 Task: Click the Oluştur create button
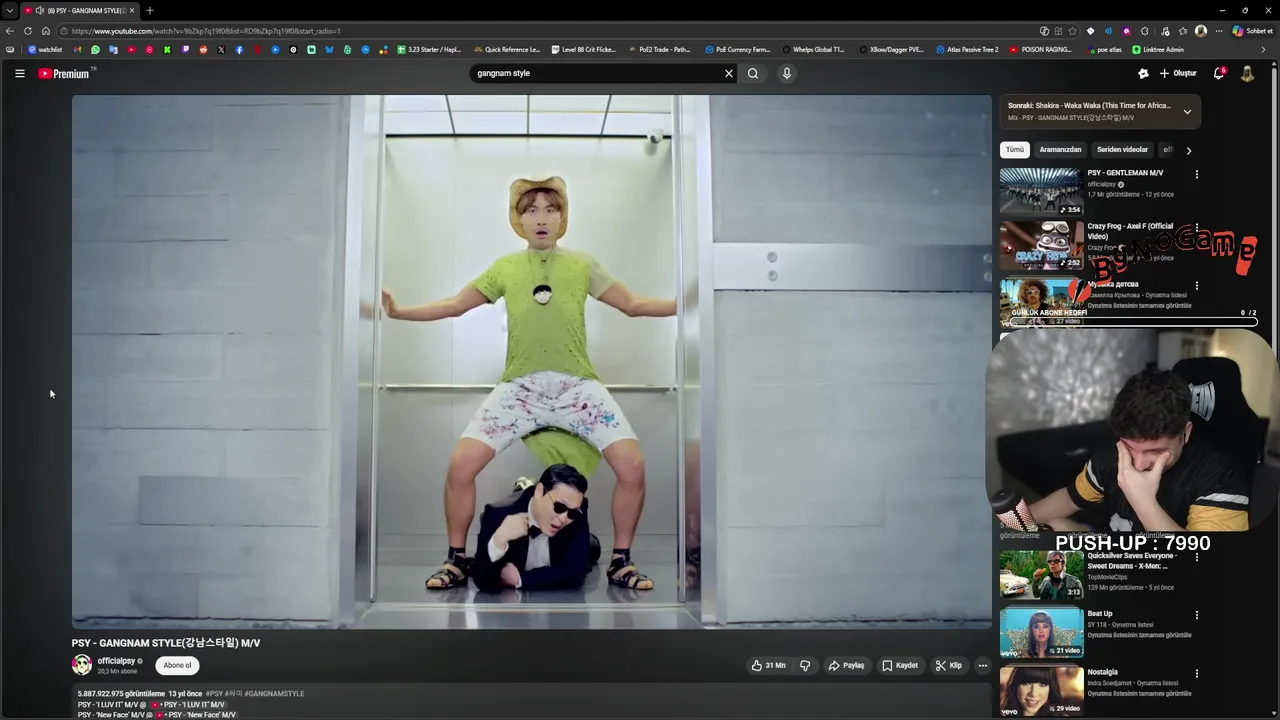coord(1178,73)
